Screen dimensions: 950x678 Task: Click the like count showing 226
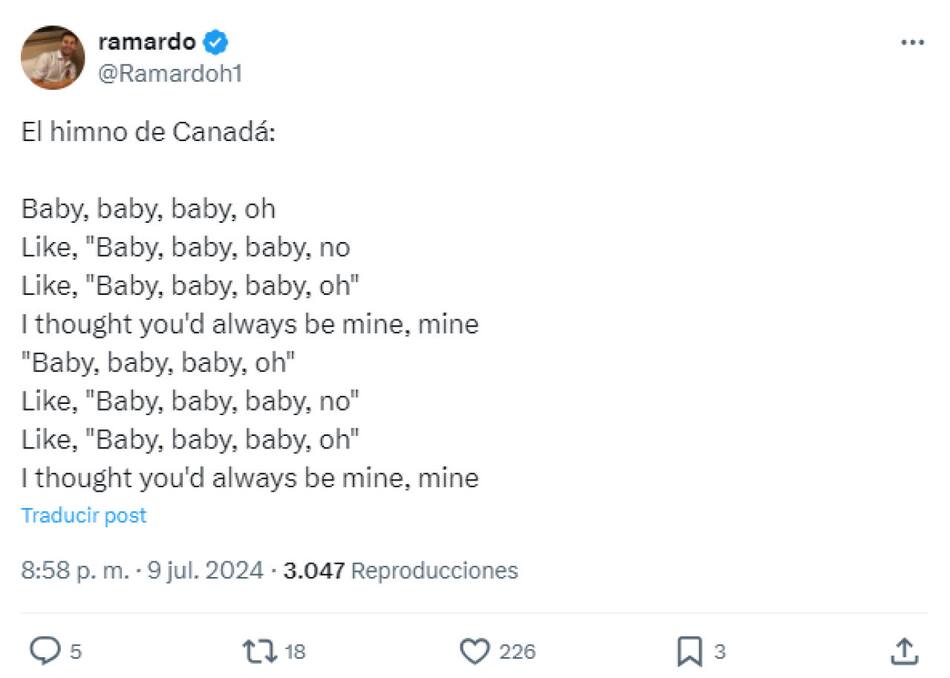click(517, 652)
